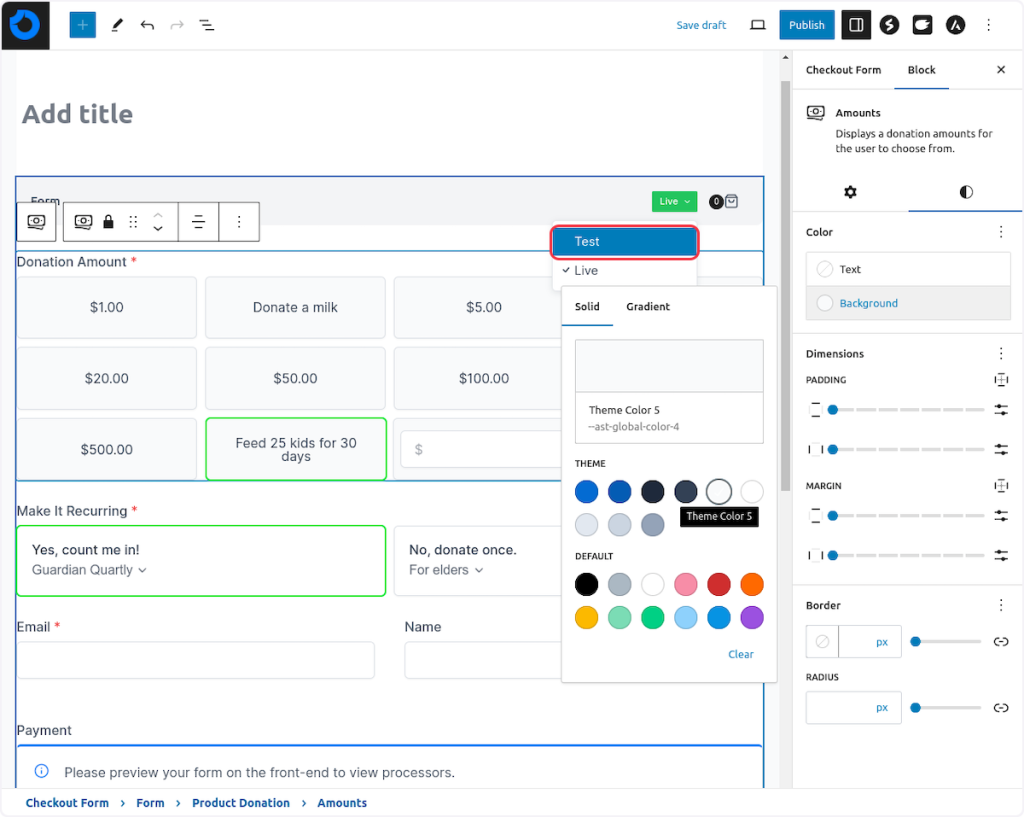Open the preview device icon
The image size is (1024, 817).
pyautogui.click(x=757, y=25)
